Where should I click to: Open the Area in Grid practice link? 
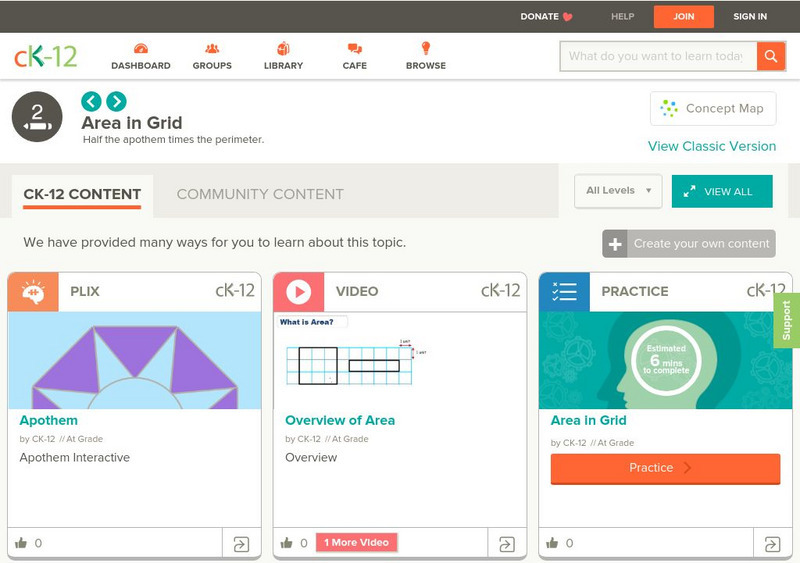(x=588, y=421)
